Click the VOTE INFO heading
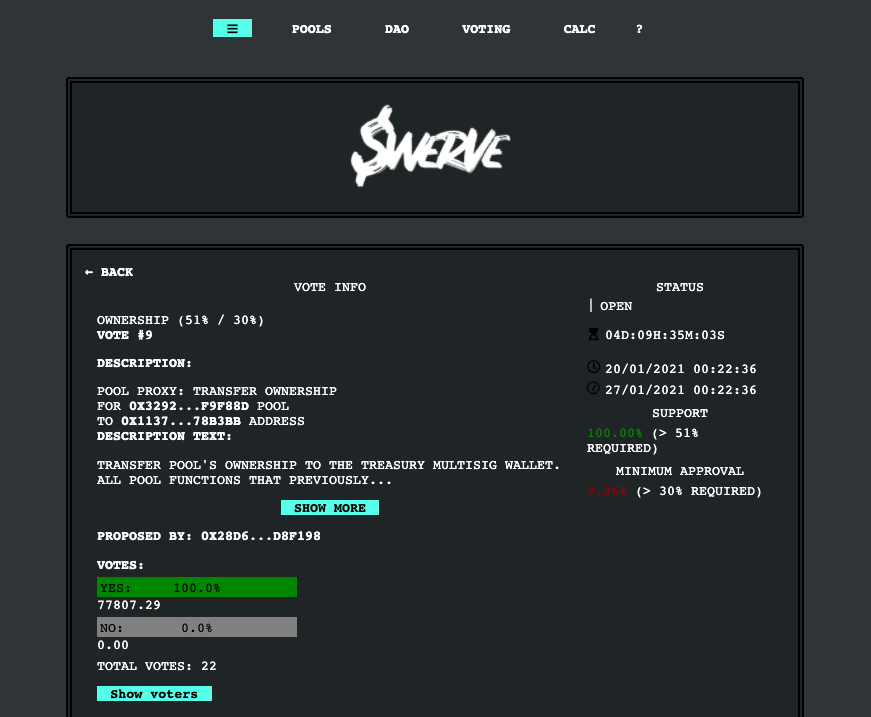This screenshot has width=871, height=717. (x=330, y=288)
